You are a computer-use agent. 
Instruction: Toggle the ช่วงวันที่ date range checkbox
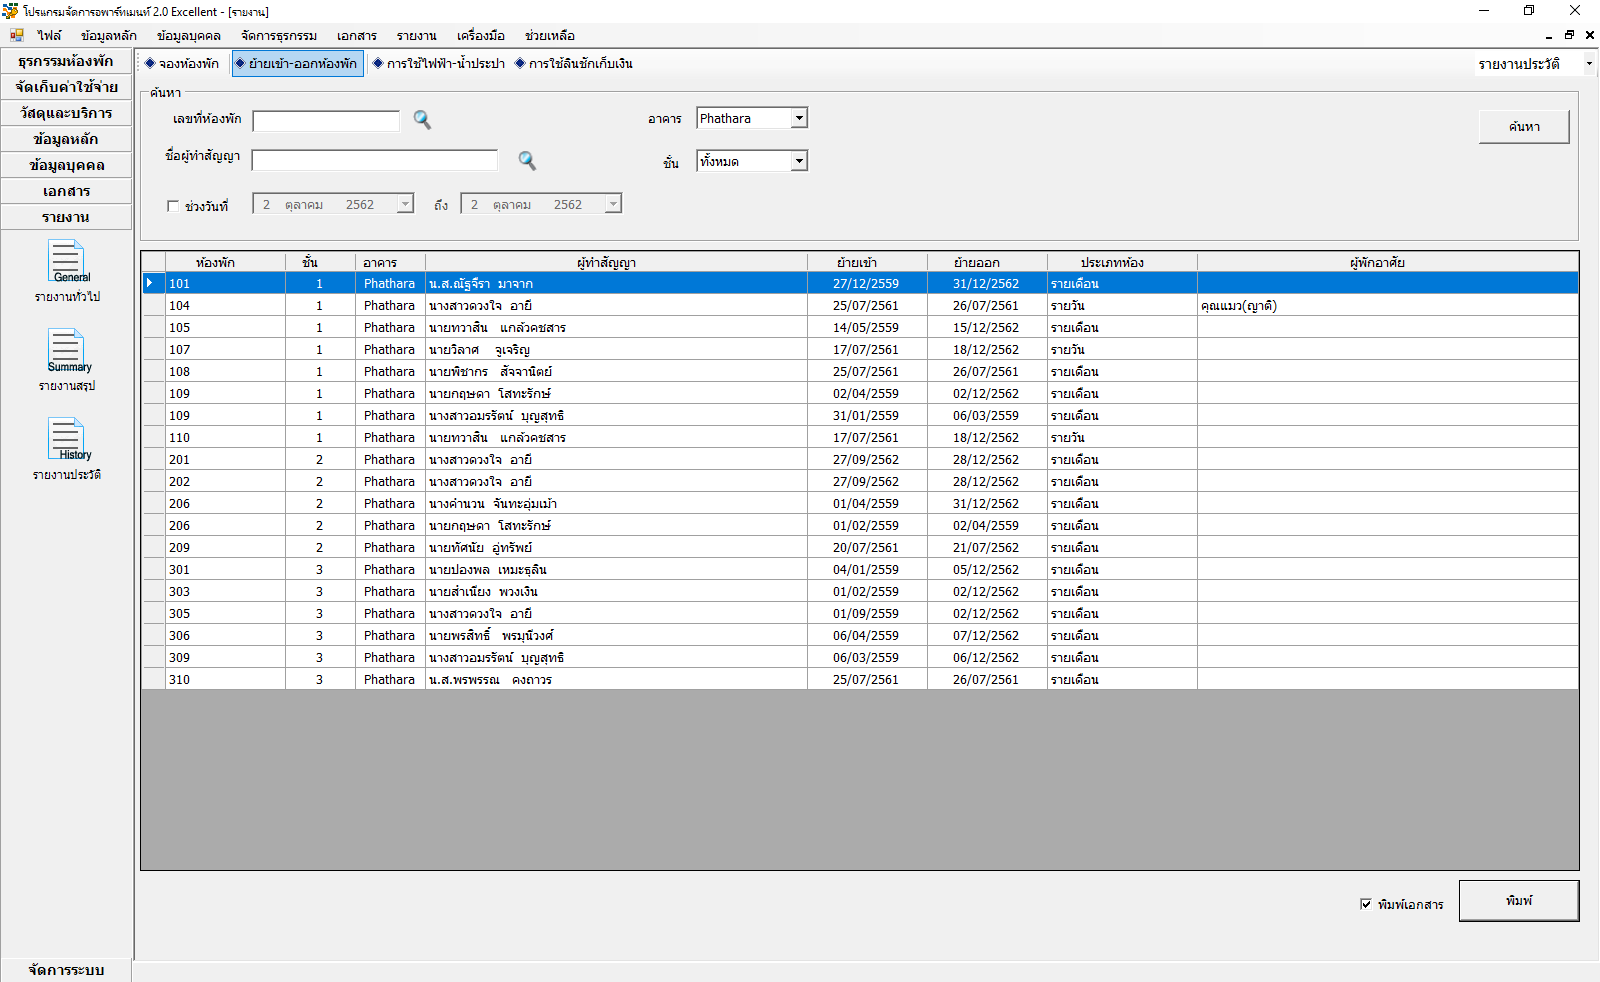(x=173, y=206)
